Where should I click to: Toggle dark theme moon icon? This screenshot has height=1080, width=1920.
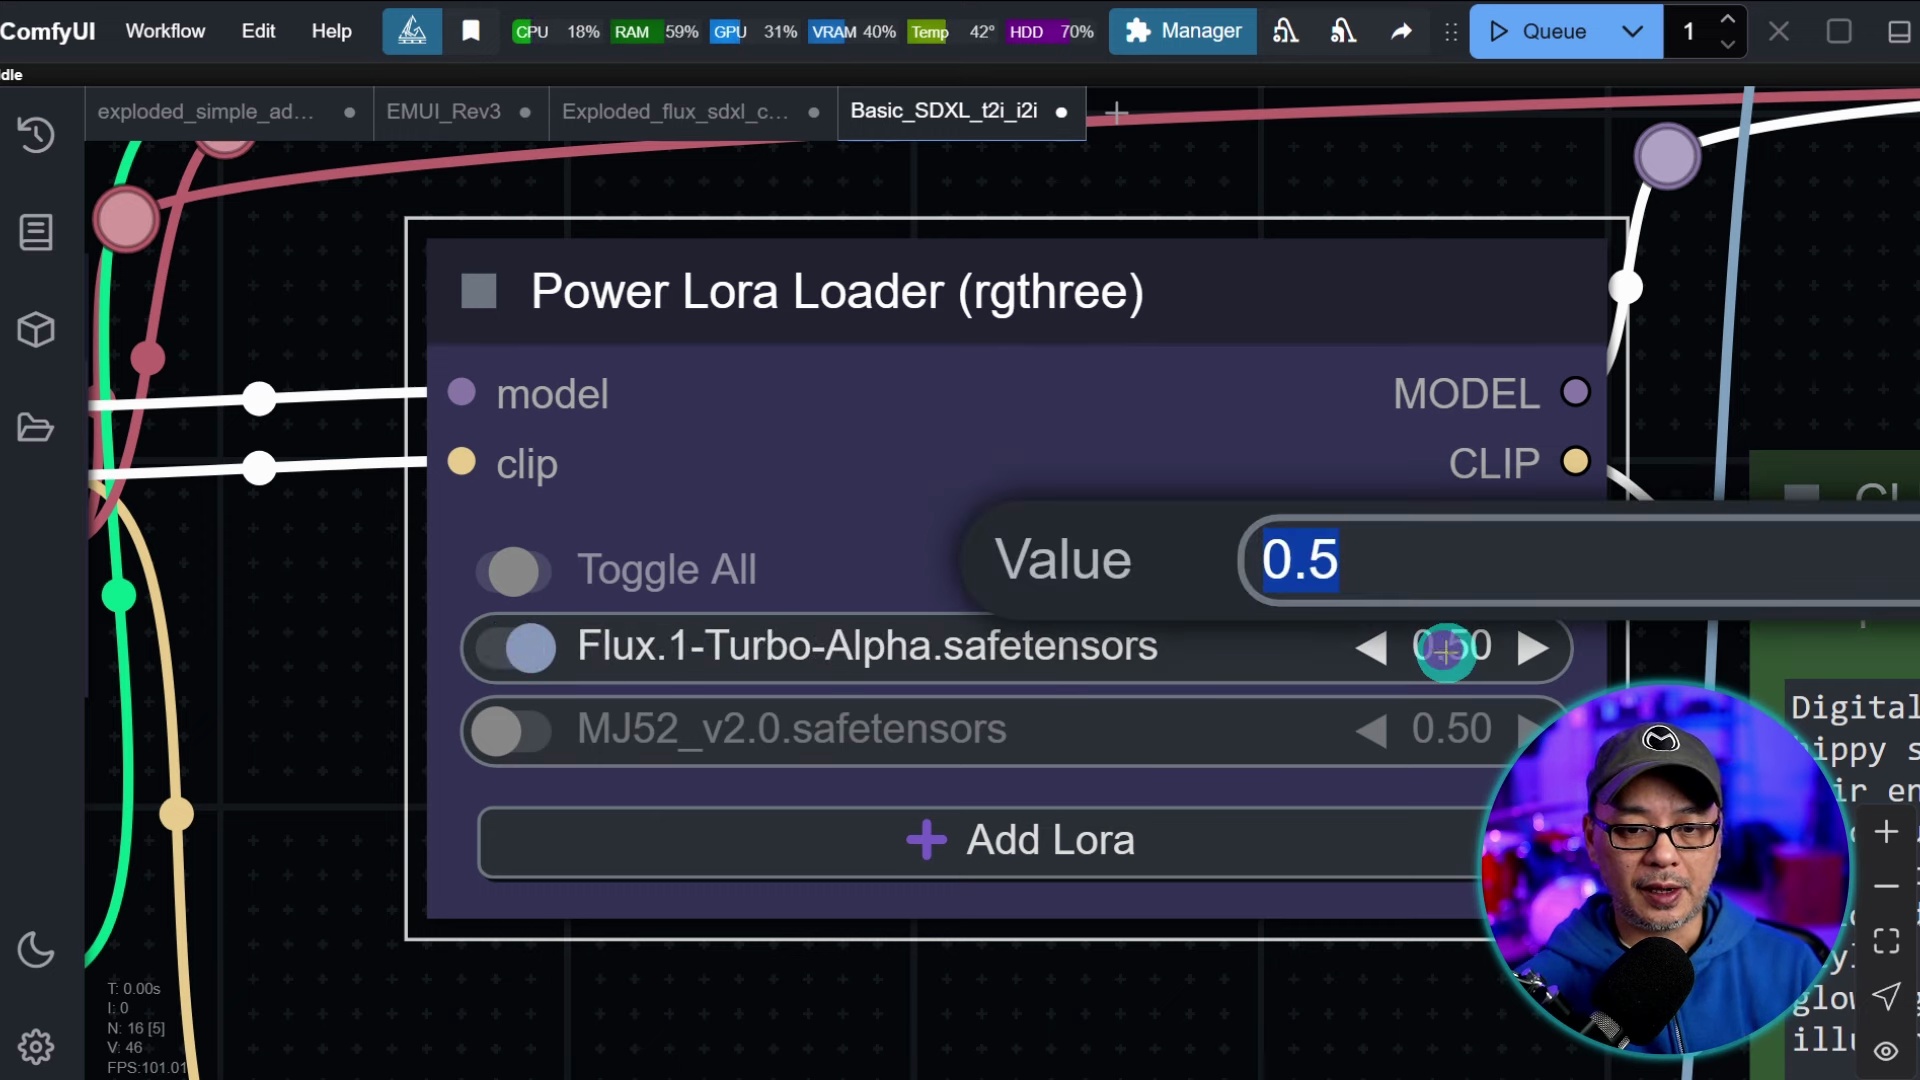click(x=36, y=949)
